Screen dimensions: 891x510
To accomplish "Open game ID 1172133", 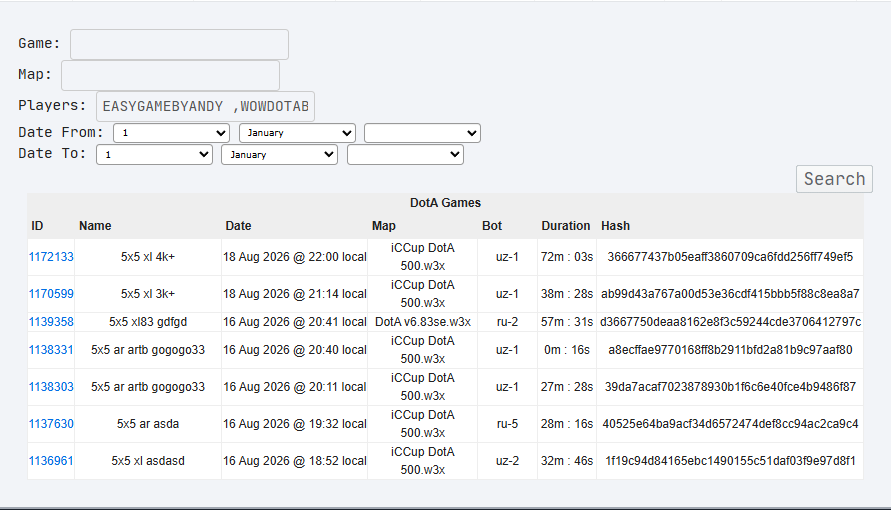I will 51,257.
